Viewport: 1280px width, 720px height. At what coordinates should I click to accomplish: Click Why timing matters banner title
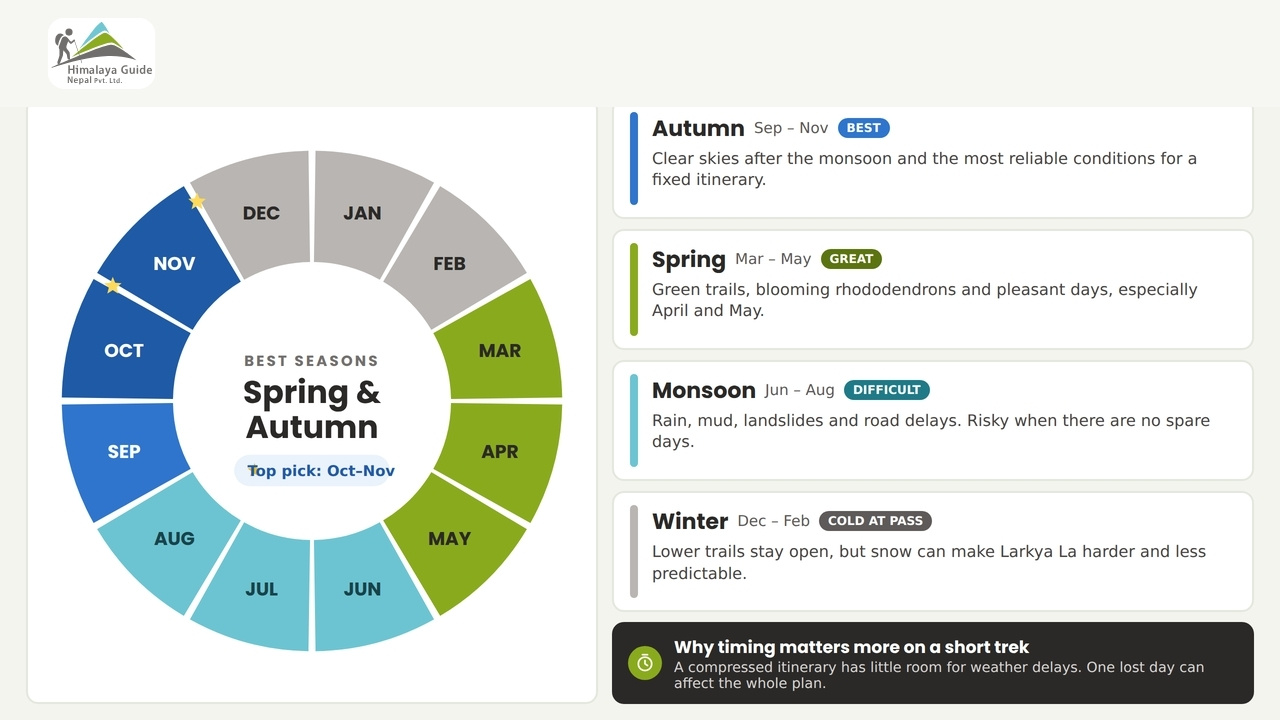click(x=851, y=647)
